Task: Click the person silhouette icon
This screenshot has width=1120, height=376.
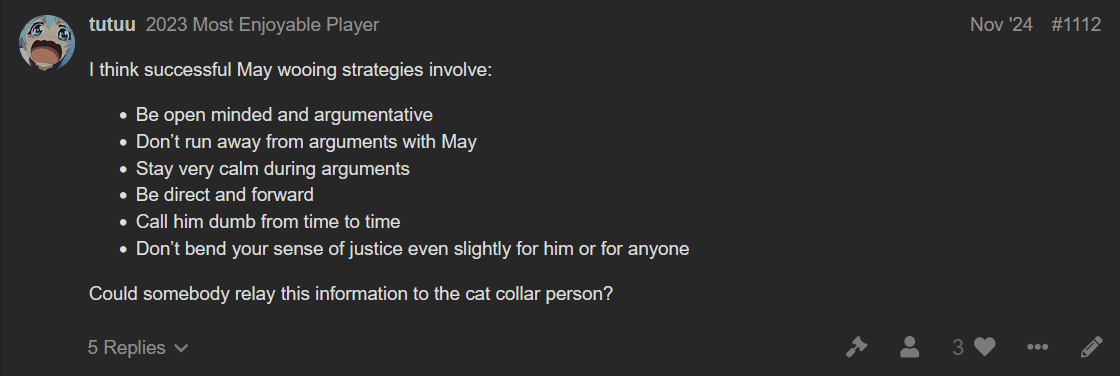Action: pos(909,347)
